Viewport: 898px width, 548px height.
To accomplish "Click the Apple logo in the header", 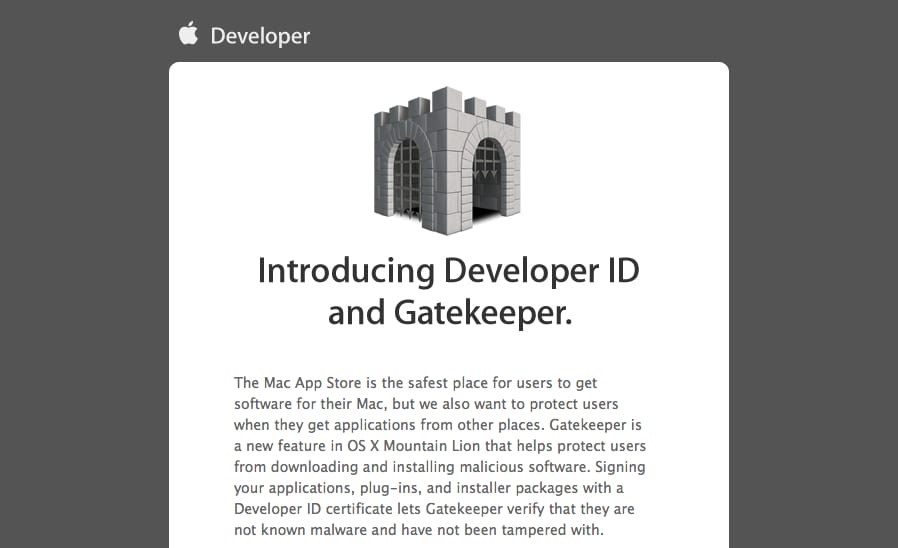I will point(188,33).
